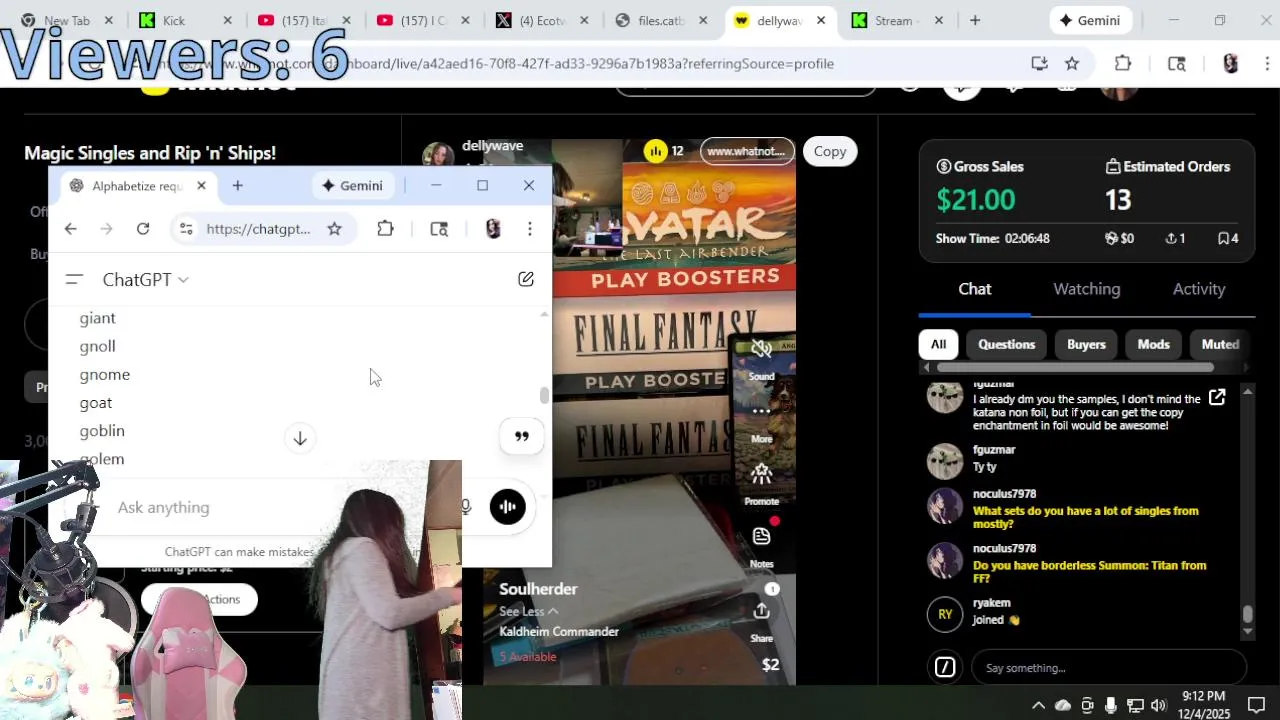The image size is (1280, 720).
Task: Open Chrome menu in ChatGPT window
Action: (x=529, y=229)
